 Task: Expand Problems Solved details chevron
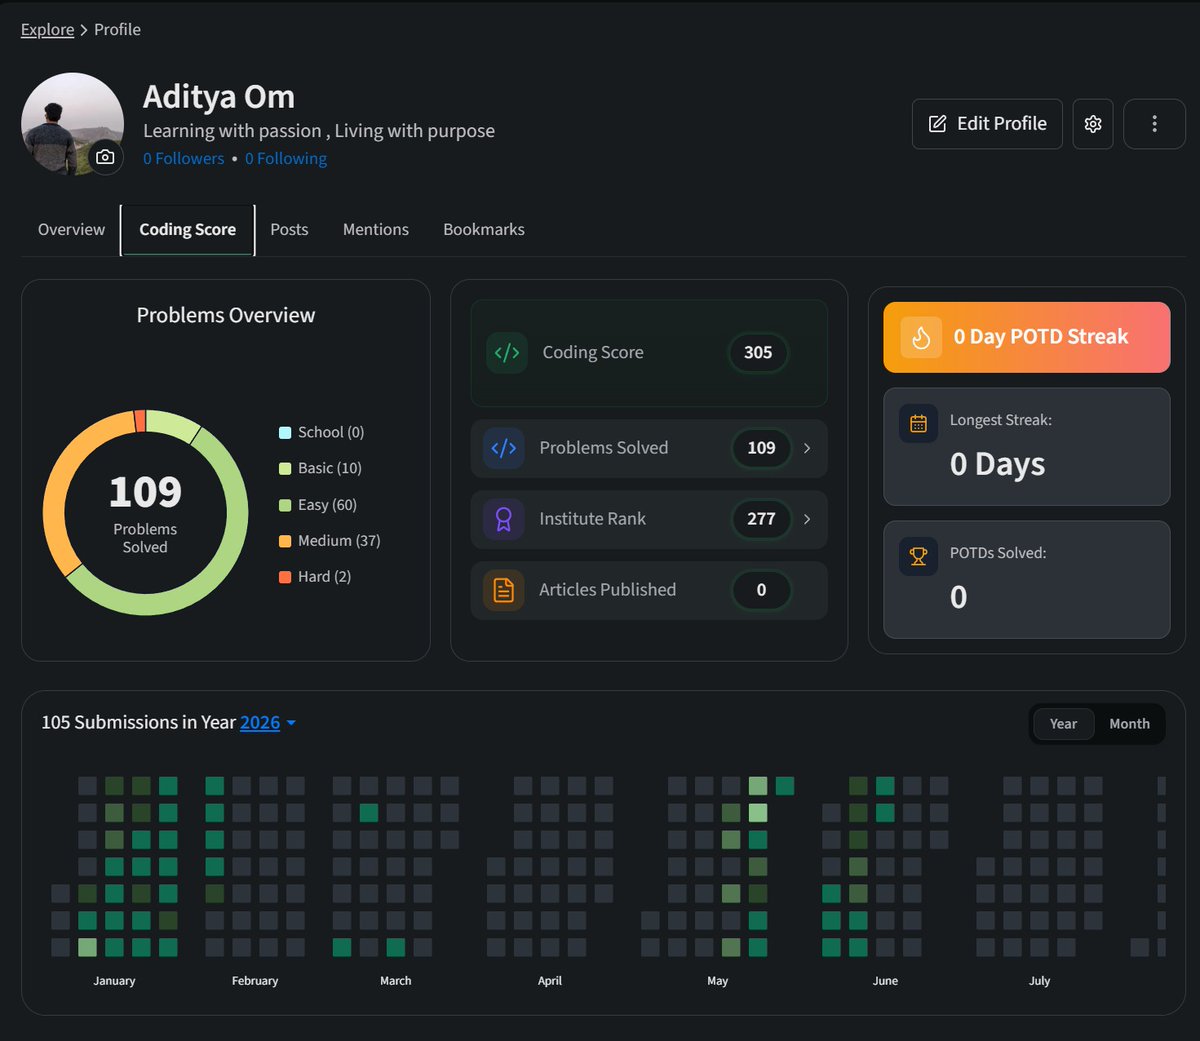[807, 448]
